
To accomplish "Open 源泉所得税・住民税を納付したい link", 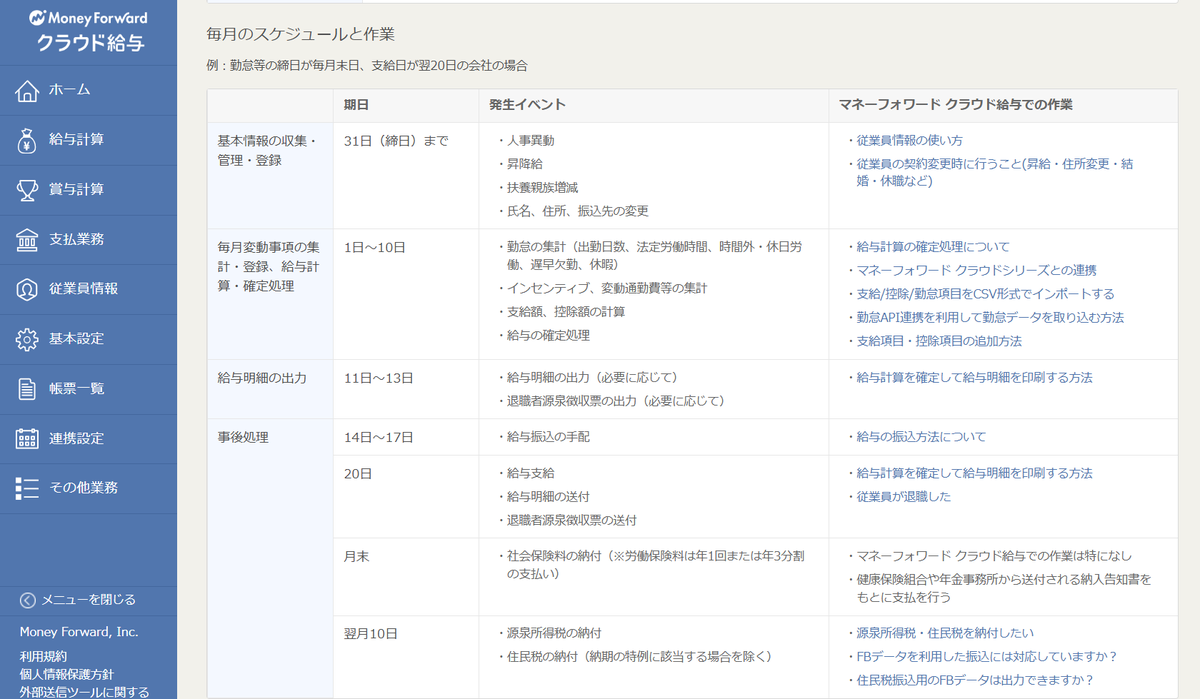I will (x=945, y=633).
